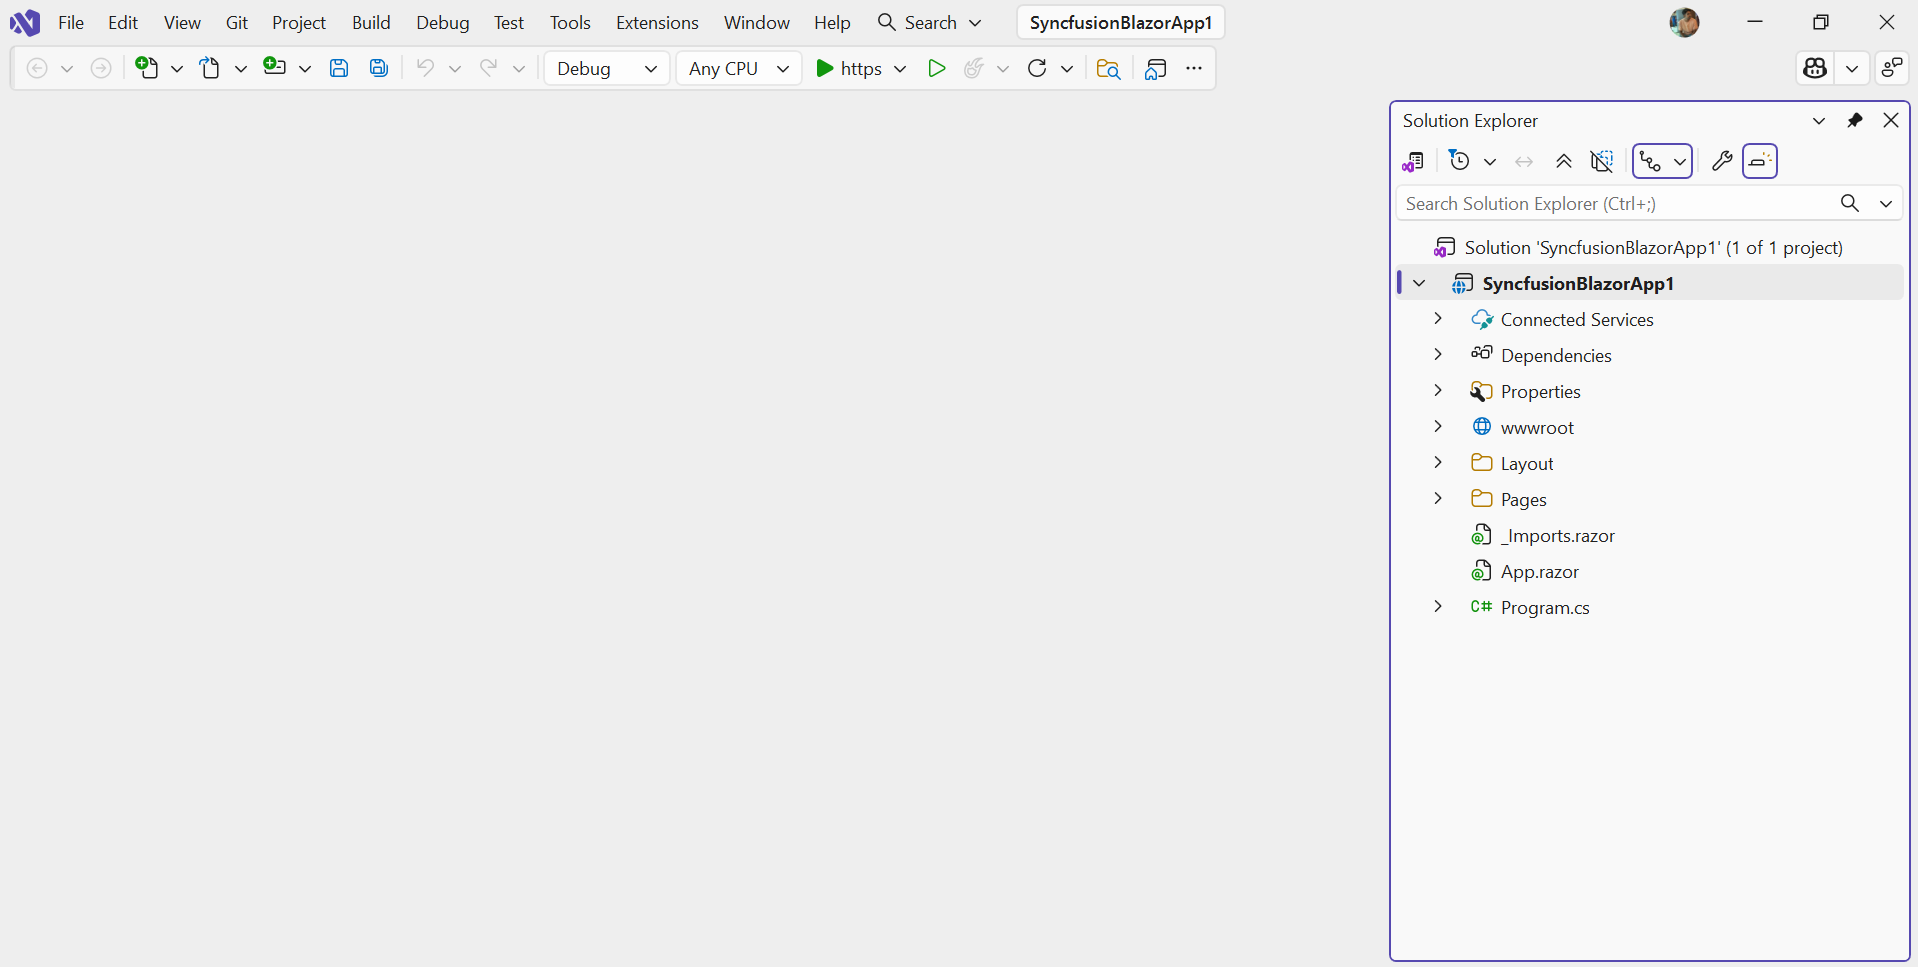This screenshot has height=967, width=1918.
Task: Expand the Pages folder
Action: [x=1438, y=498]
